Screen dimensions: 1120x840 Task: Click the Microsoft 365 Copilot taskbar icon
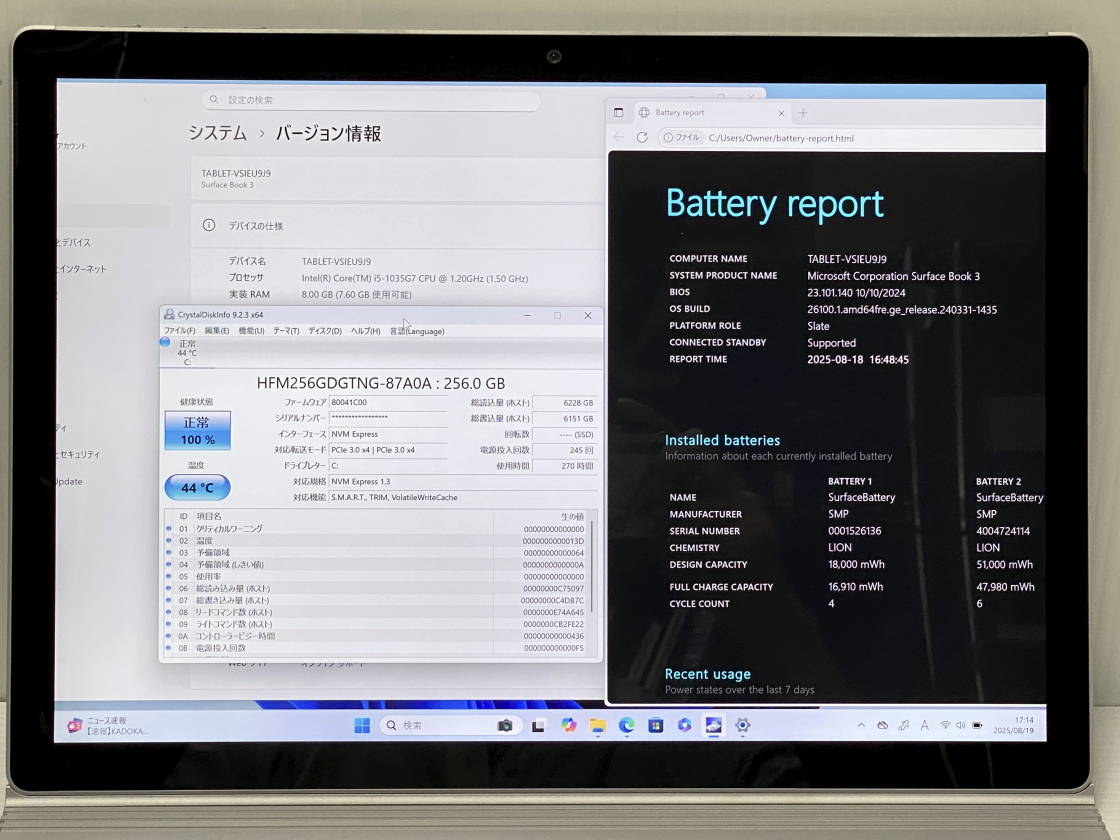684,726
